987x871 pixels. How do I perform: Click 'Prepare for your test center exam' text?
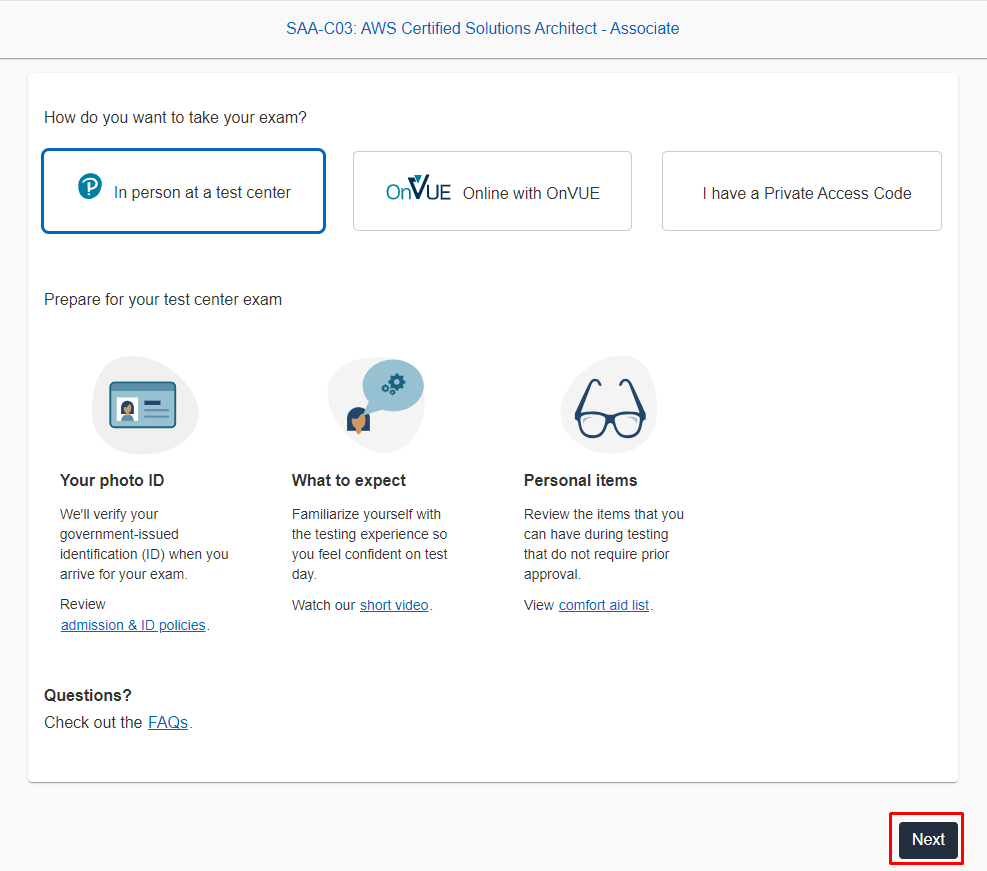(163, 299)
